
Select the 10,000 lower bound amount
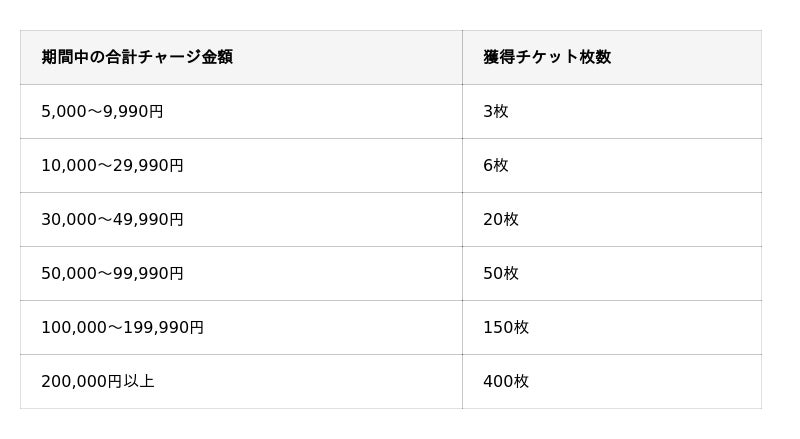[67, 165]
